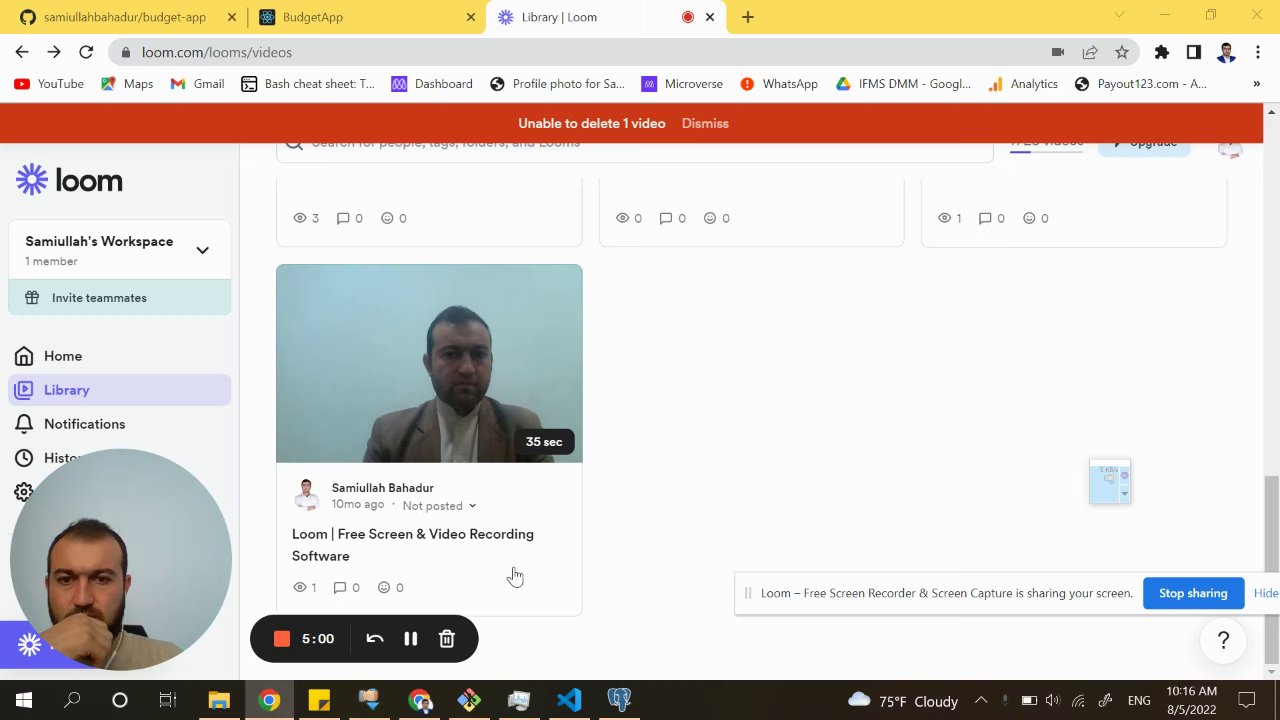The width and height of the screenshot is (1280, 720).
Task: Select Library in the sidebar
Action: [x=120, y=390]
